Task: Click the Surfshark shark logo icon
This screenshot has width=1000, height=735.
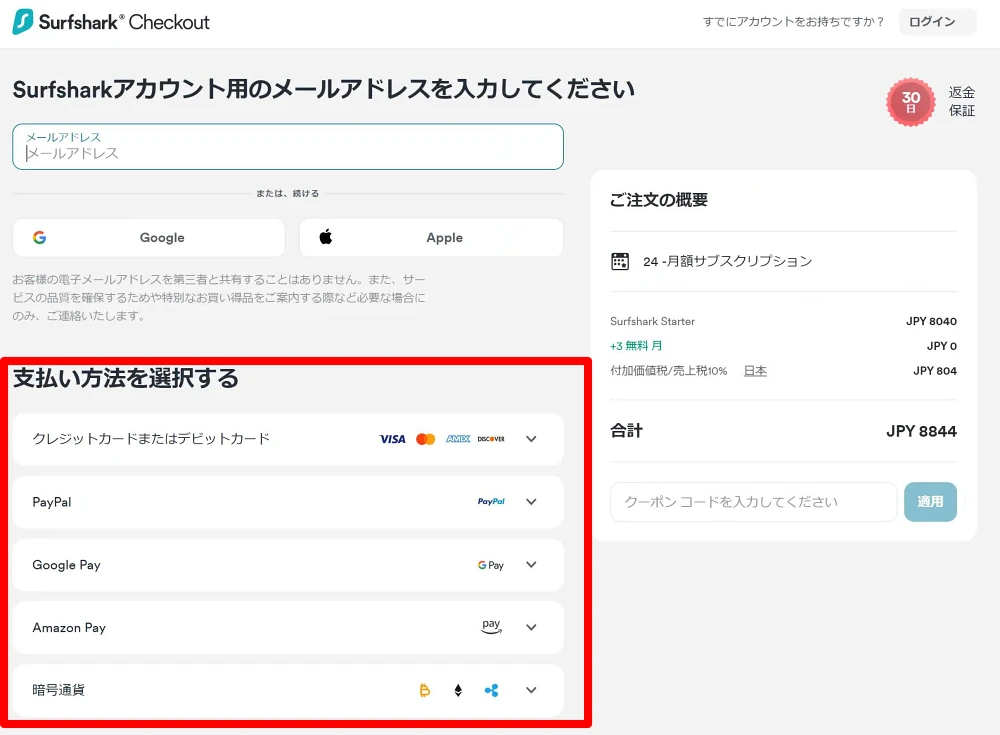Action: tap(23, 22)
